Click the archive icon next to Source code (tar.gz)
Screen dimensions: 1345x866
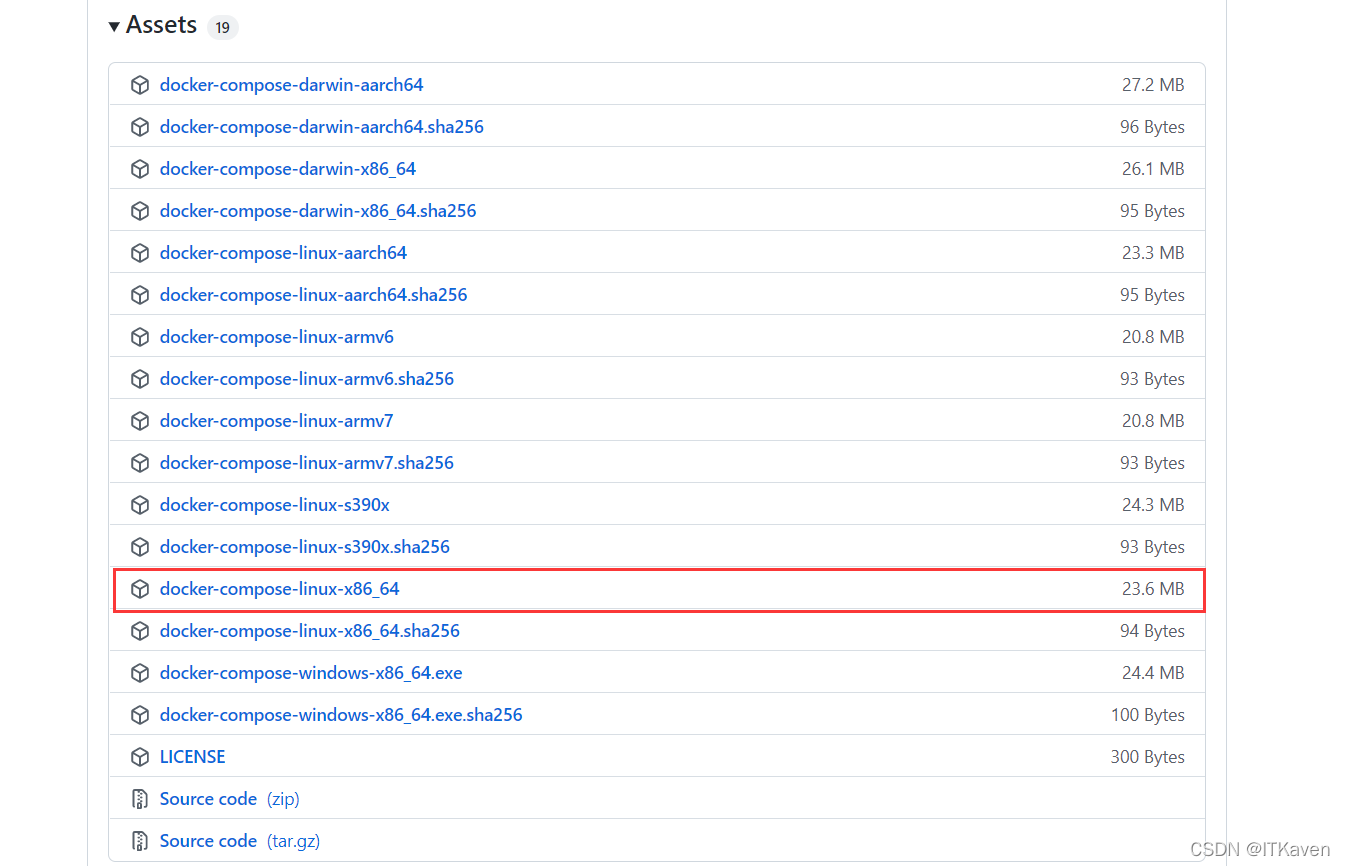point(140,841)
